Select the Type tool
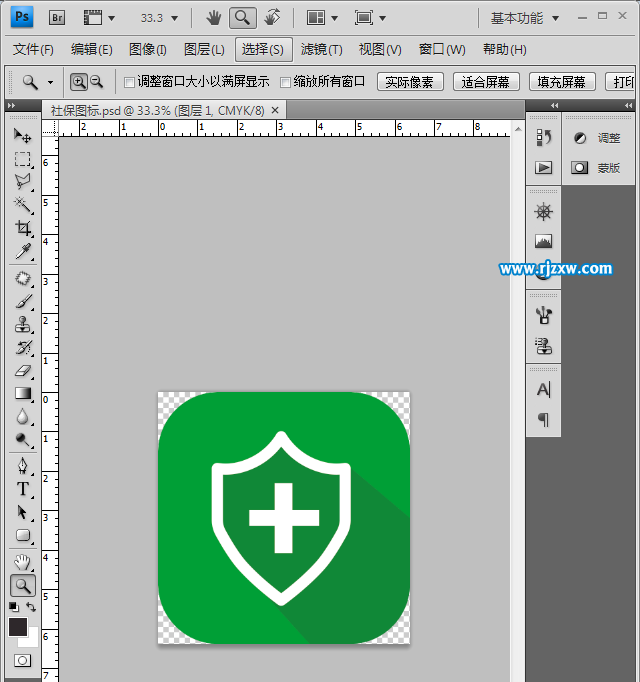 [x=23, y=489]
